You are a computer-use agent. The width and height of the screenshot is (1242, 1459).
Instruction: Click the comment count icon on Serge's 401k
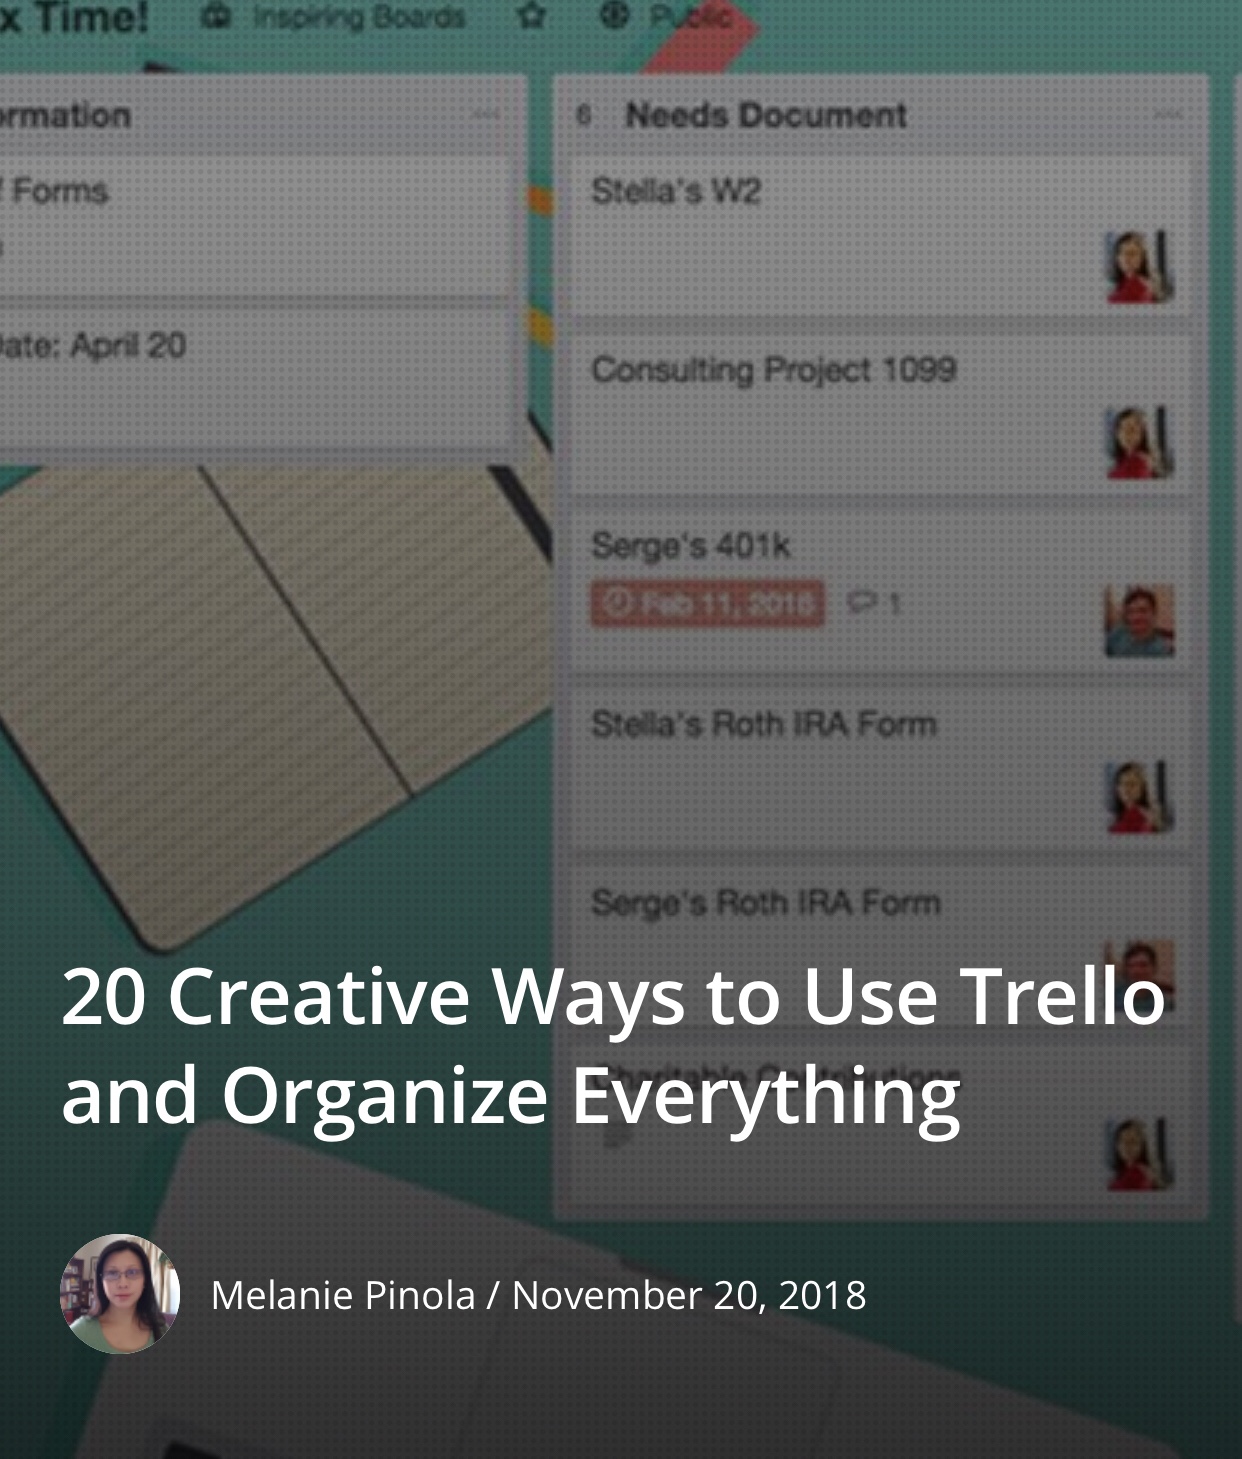tap(861, 603)
